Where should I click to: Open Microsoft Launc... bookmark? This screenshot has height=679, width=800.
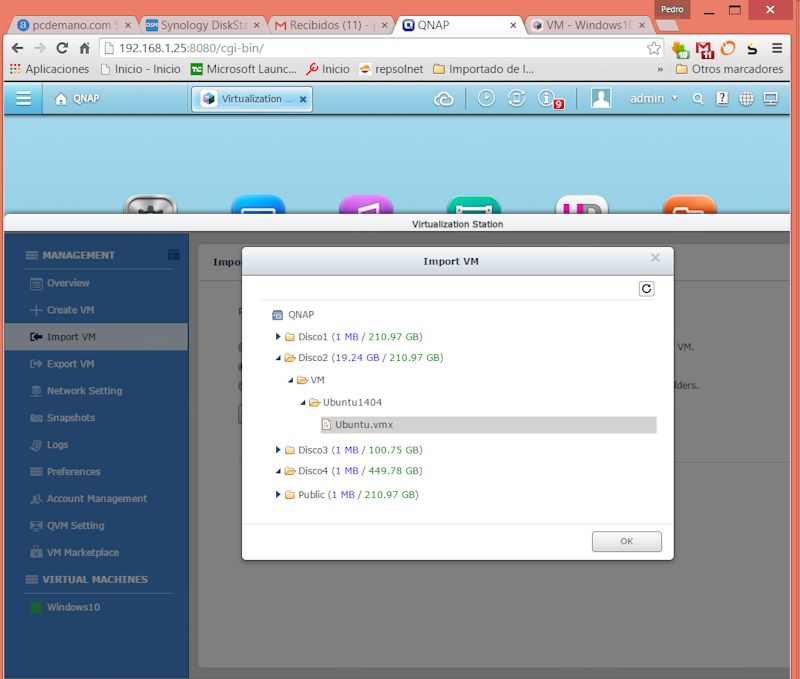click(x=243, y=69)
